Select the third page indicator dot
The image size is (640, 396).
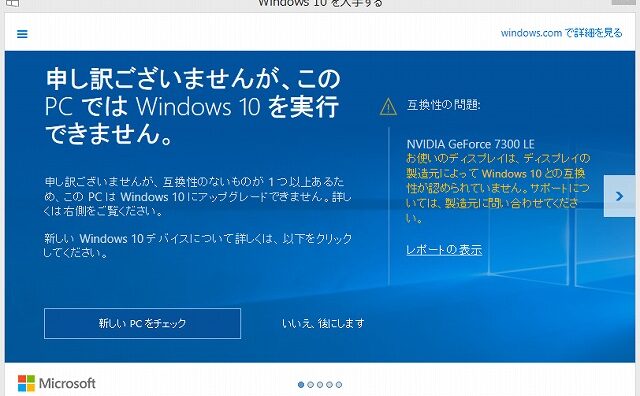(x=320, y=385)
